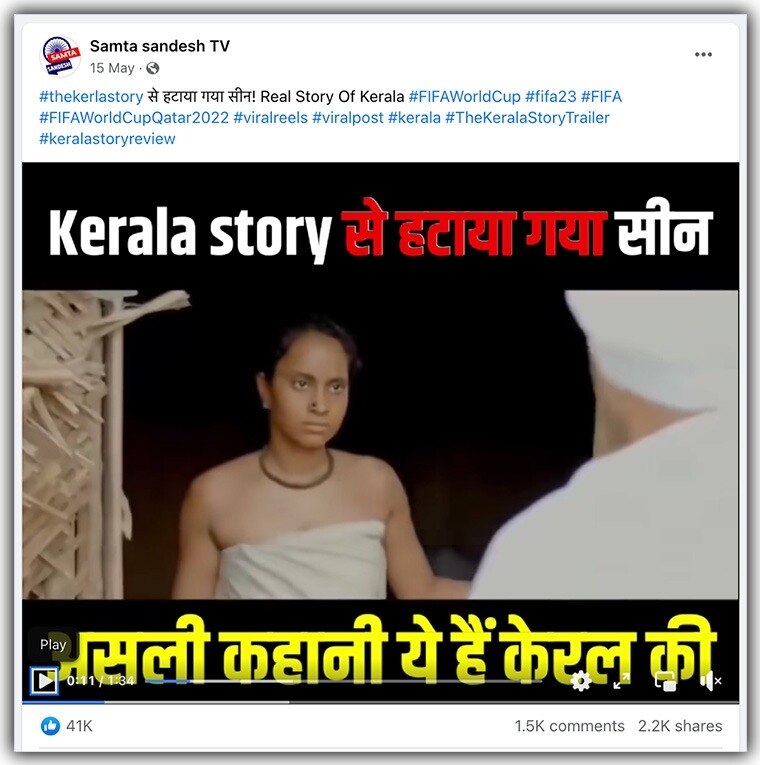Unmute the video speaker icon

(x=710, y=681)
